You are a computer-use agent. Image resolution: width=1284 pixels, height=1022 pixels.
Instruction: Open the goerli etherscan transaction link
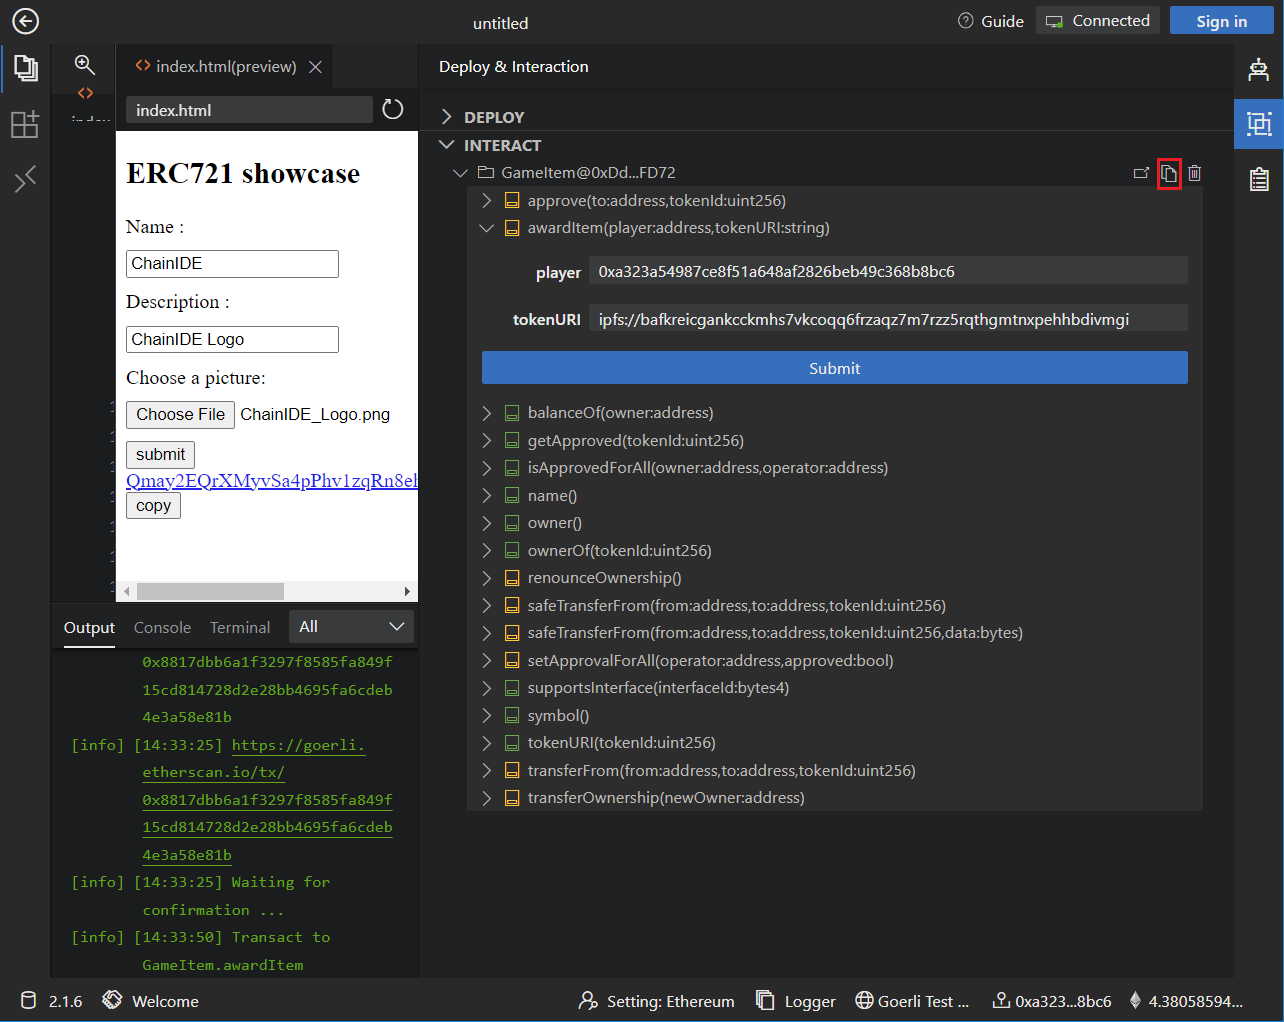click(x=298, y=745)
